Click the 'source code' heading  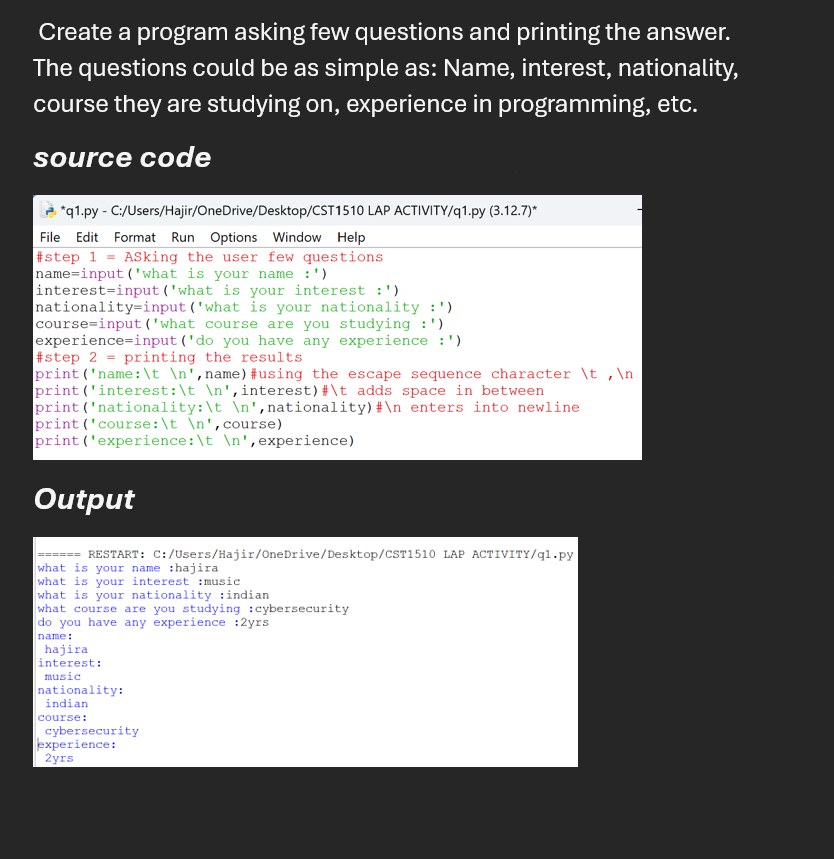tap(122, 157)
